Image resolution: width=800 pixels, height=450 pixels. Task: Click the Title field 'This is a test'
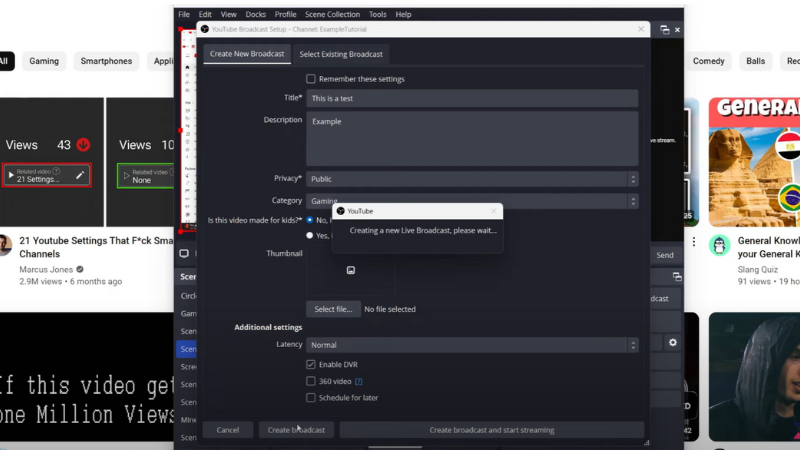[x=472, y=98]
